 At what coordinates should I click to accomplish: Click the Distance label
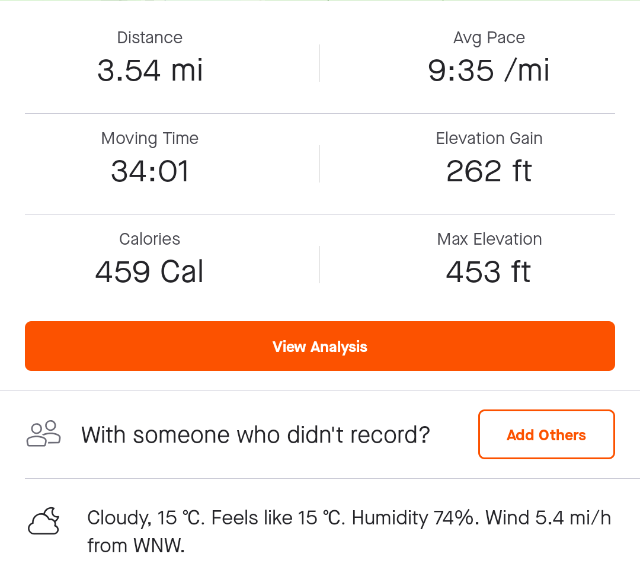coord(150,38)
